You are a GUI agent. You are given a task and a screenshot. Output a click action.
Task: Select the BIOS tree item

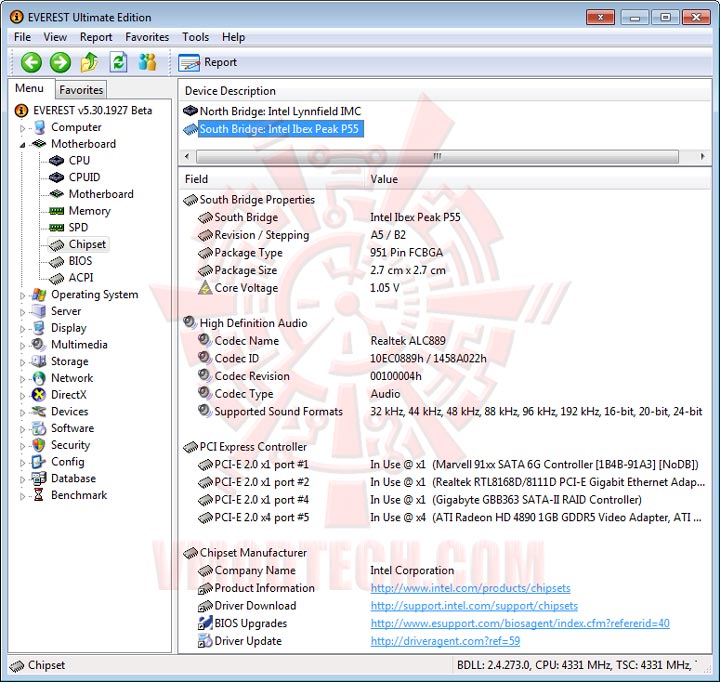(x=80, y=260)
